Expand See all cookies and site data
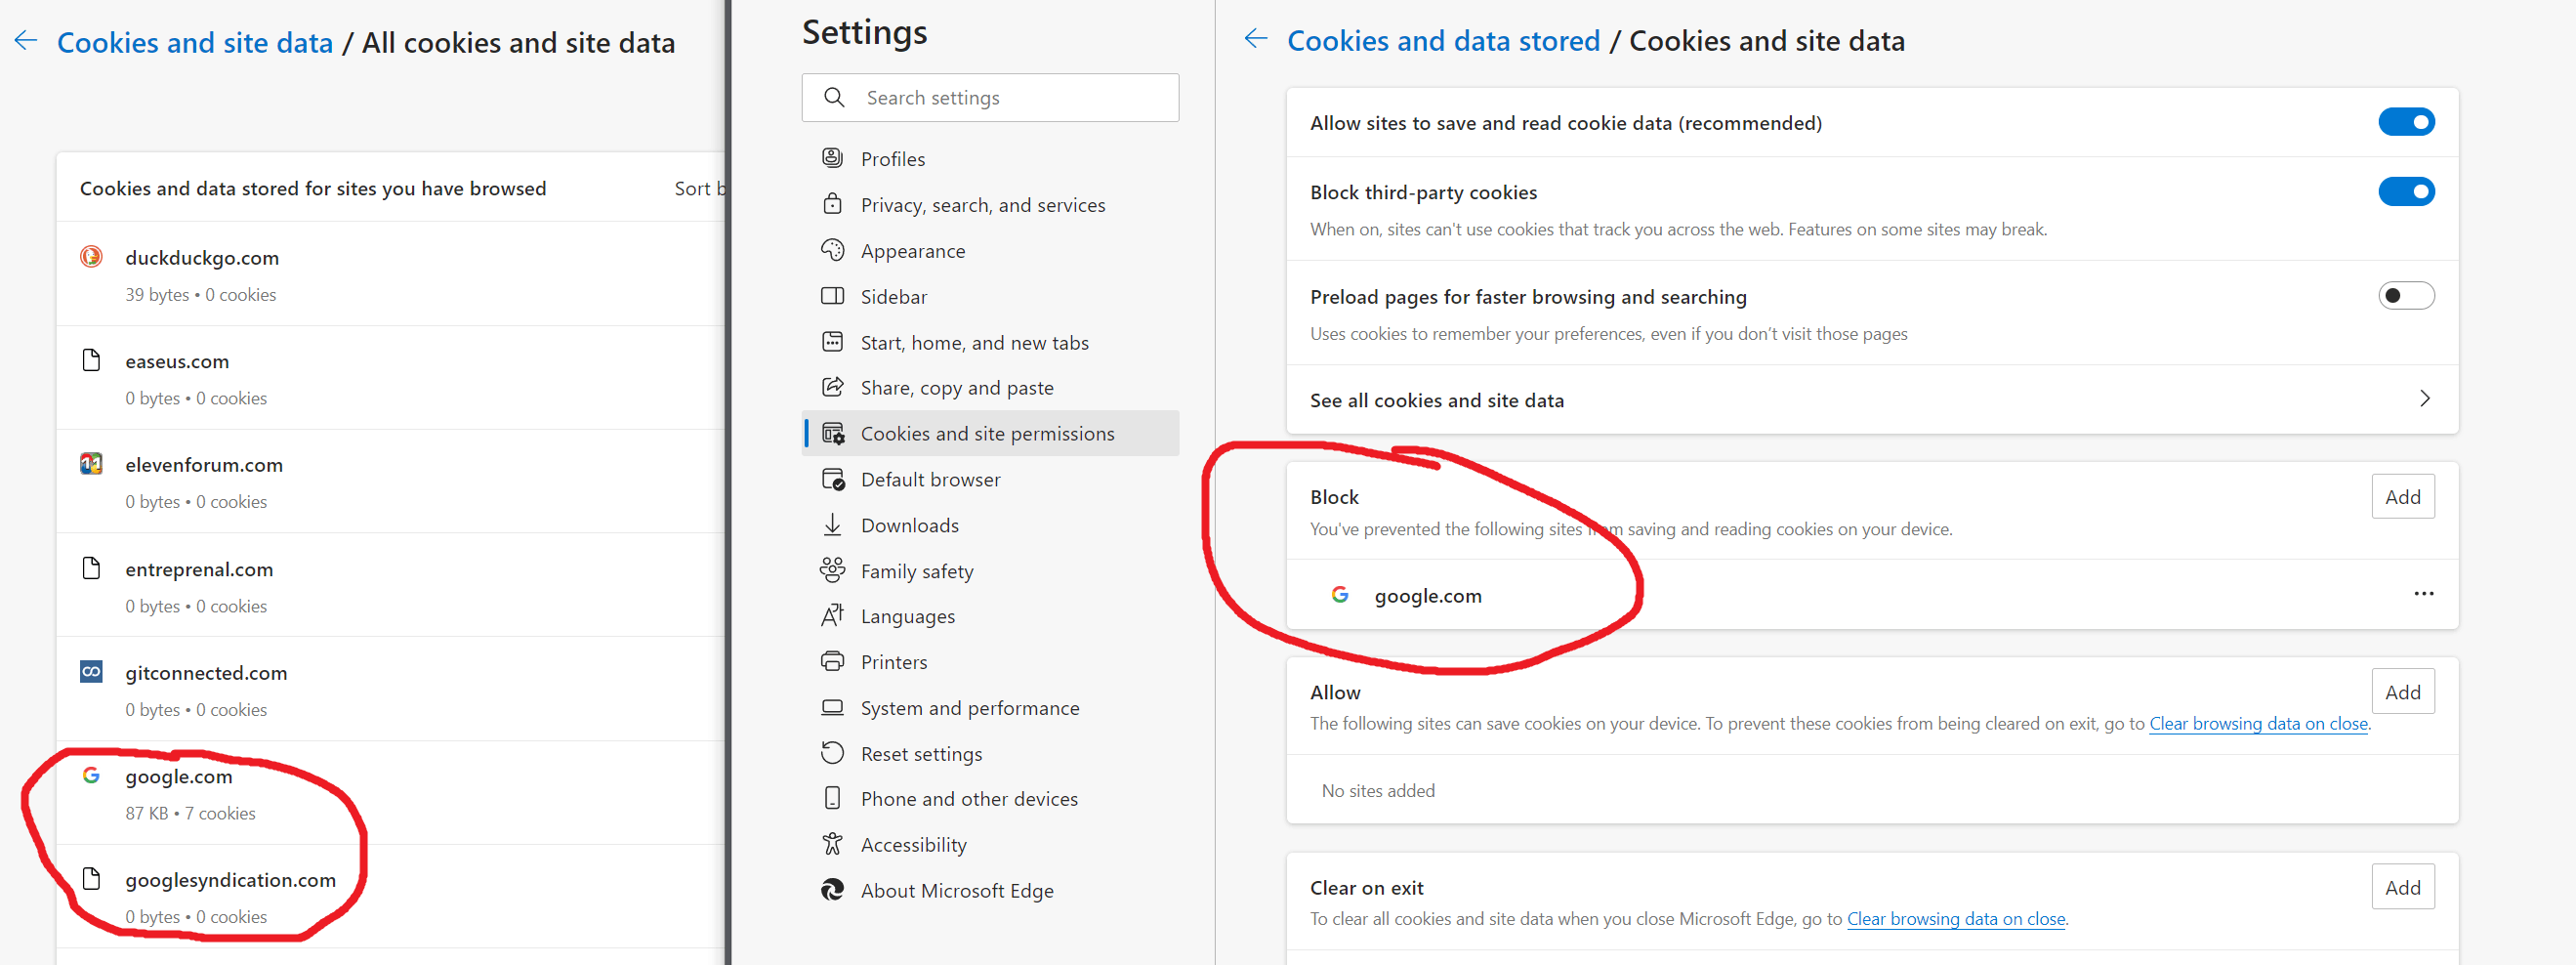Image resolution: width=2576 pixels, height=965 pixels. [x=1872, y=400]
